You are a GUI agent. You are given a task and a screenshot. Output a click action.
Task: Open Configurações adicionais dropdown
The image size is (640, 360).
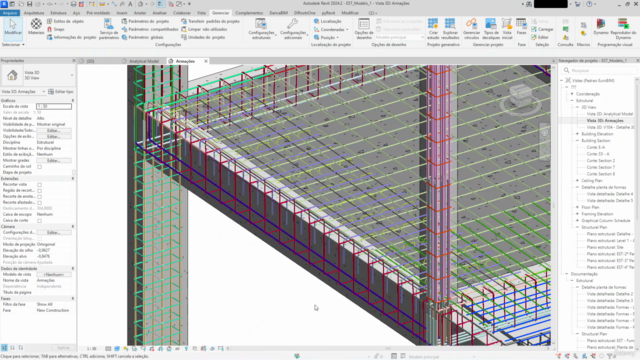click(293, 29)
